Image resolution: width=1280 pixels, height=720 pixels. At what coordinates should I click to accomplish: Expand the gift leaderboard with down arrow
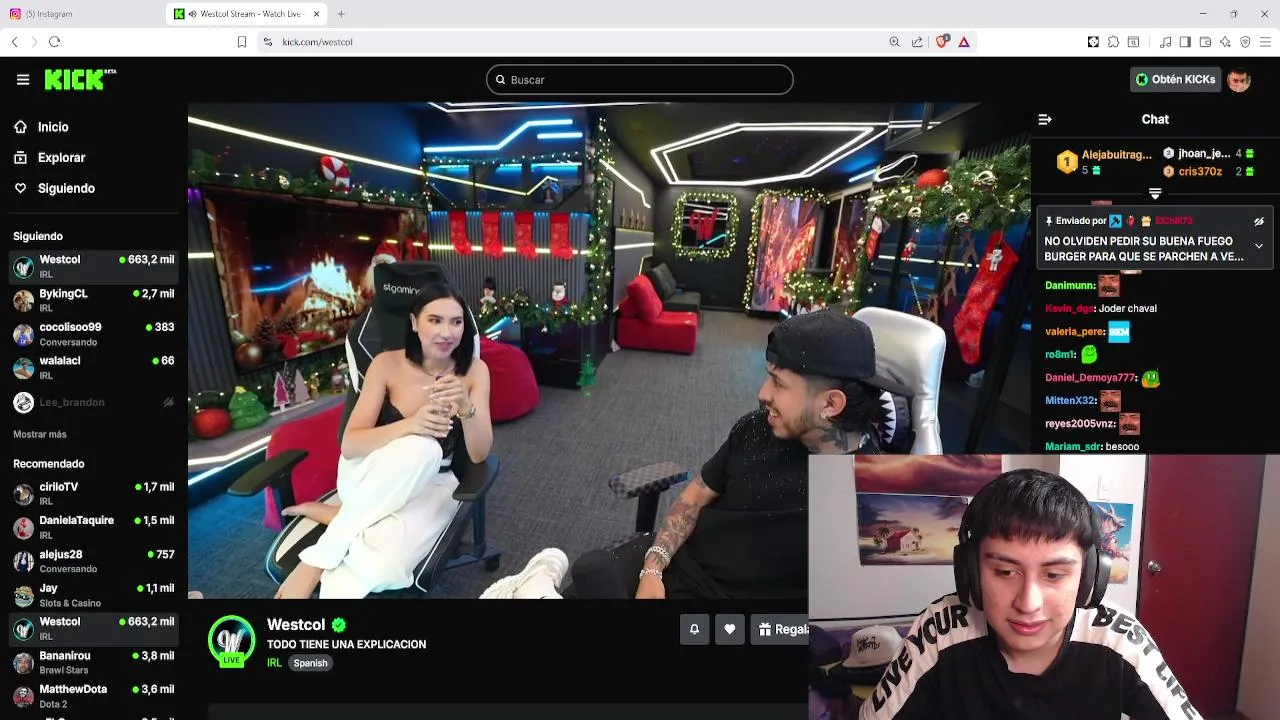(x=1155, y=194)
